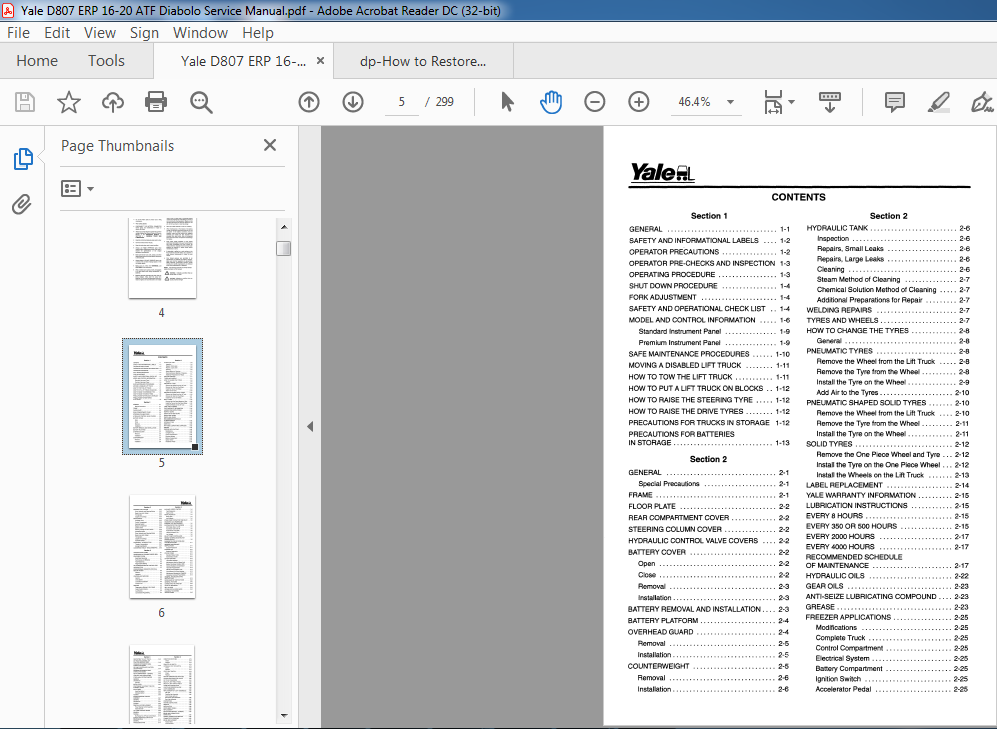This screenshot has height=729, width=997.
Task: Open the File menu
Action: pos(18,33)
